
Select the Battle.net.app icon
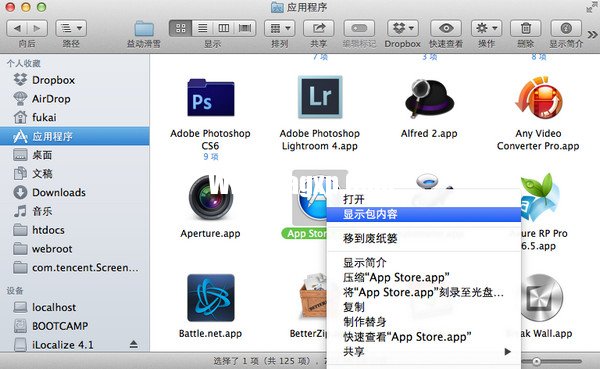210,298
